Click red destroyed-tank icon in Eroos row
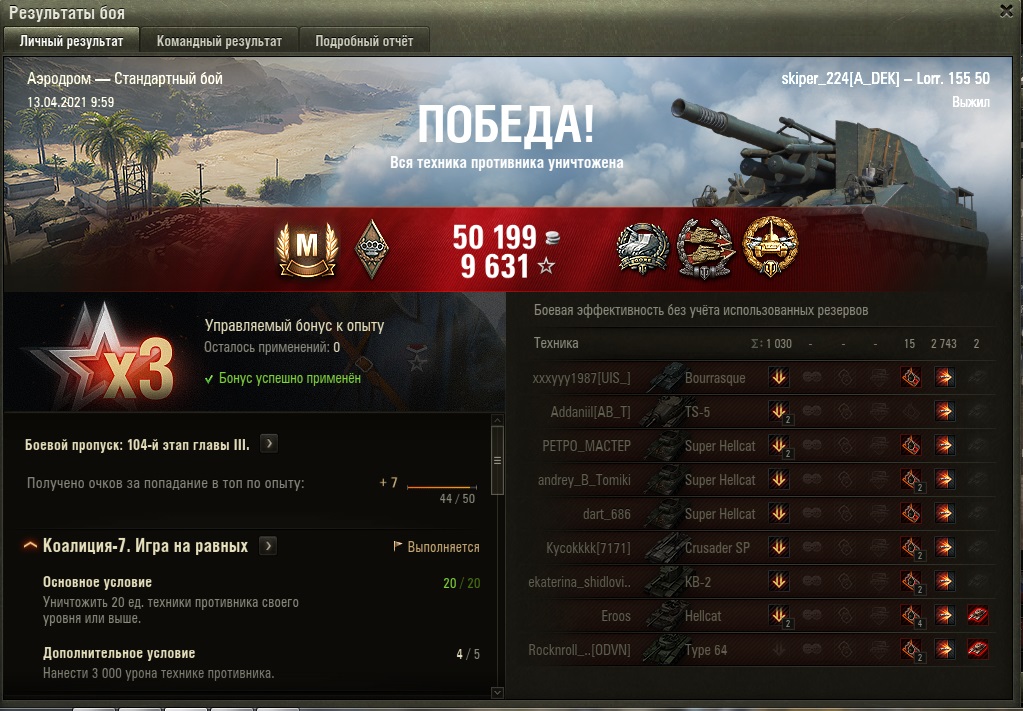 tap(977, 615)
